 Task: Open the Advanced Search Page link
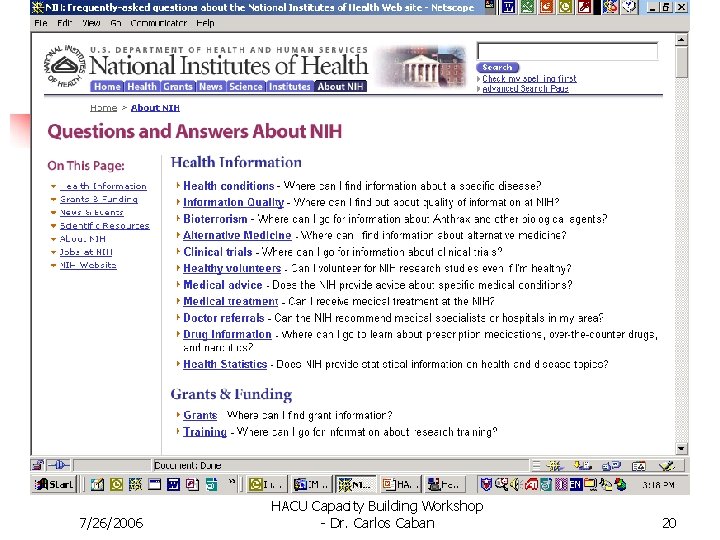click(525, 89)
